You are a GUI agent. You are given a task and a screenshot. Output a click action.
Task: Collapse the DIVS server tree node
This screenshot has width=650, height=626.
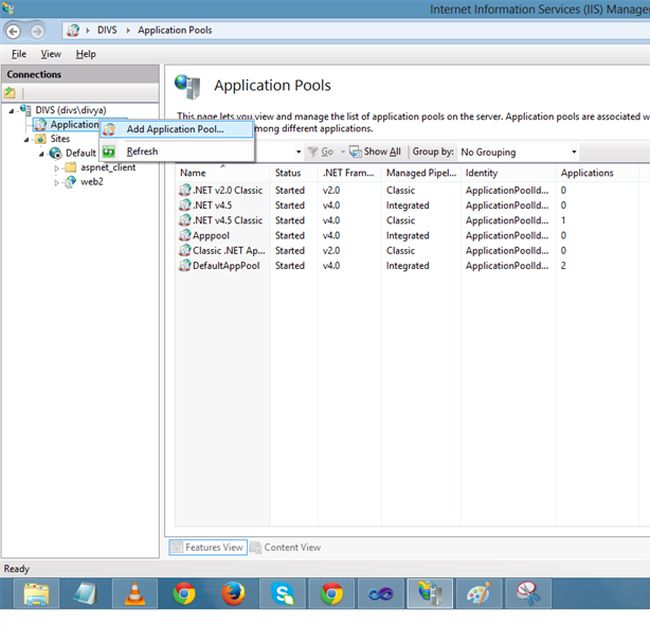[11, 111]
